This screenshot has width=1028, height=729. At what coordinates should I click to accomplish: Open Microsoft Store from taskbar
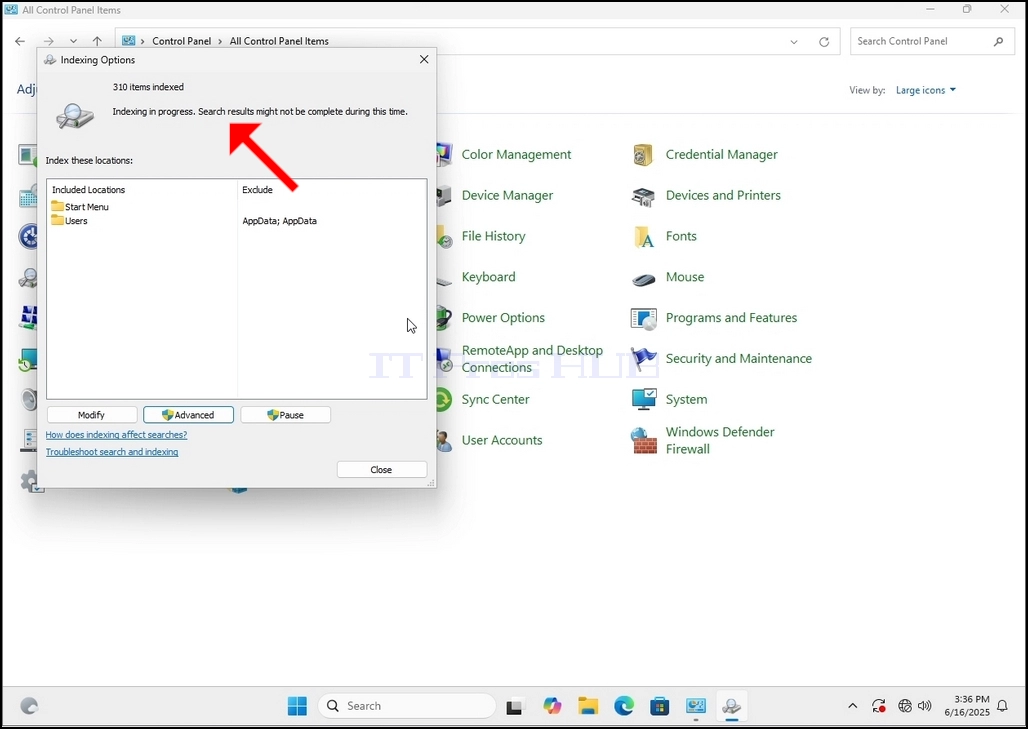(660, 706)
